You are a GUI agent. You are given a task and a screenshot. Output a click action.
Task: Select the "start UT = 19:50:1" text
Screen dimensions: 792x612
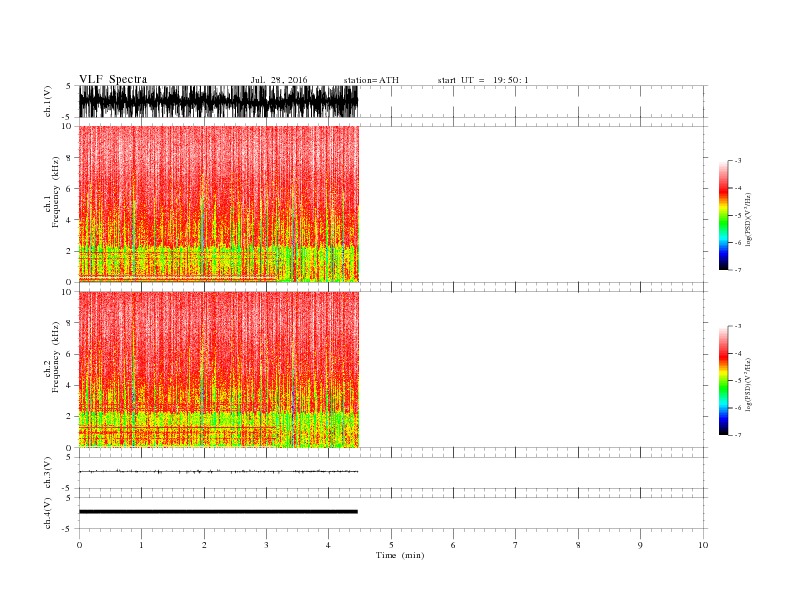point(483,80)
